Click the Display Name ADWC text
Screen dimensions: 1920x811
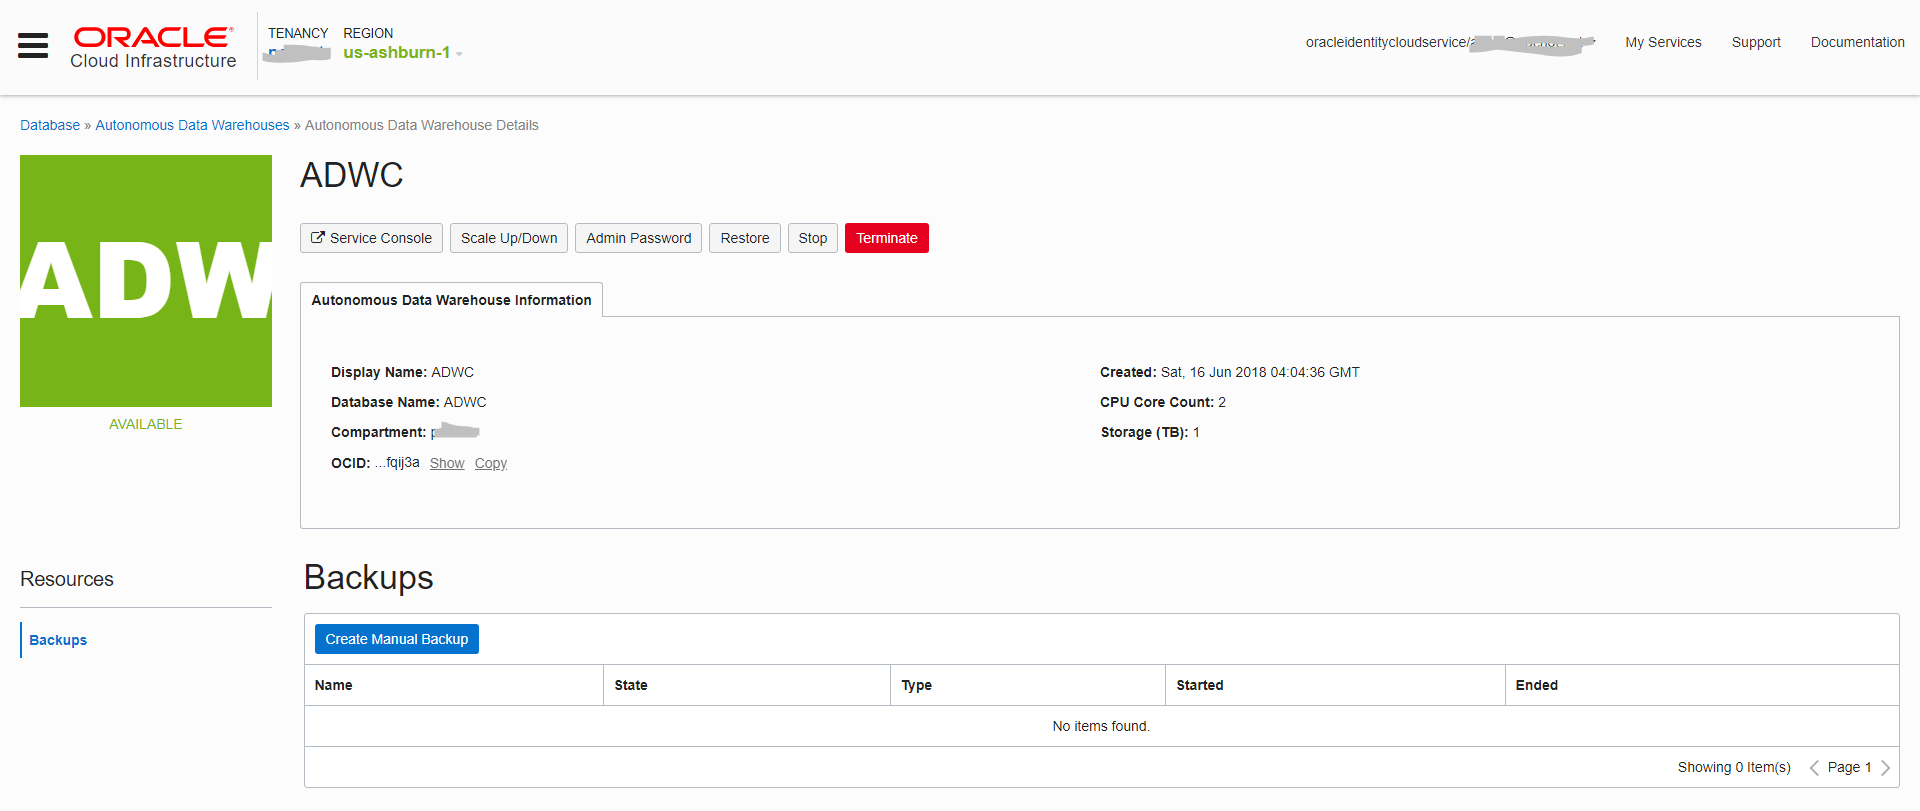point(453,372)
